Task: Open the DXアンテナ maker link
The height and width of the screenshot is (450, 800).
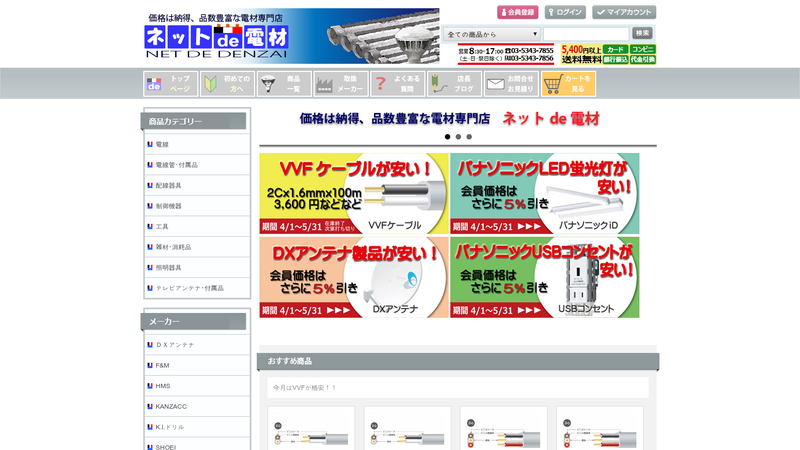Action: click(197, 345)
